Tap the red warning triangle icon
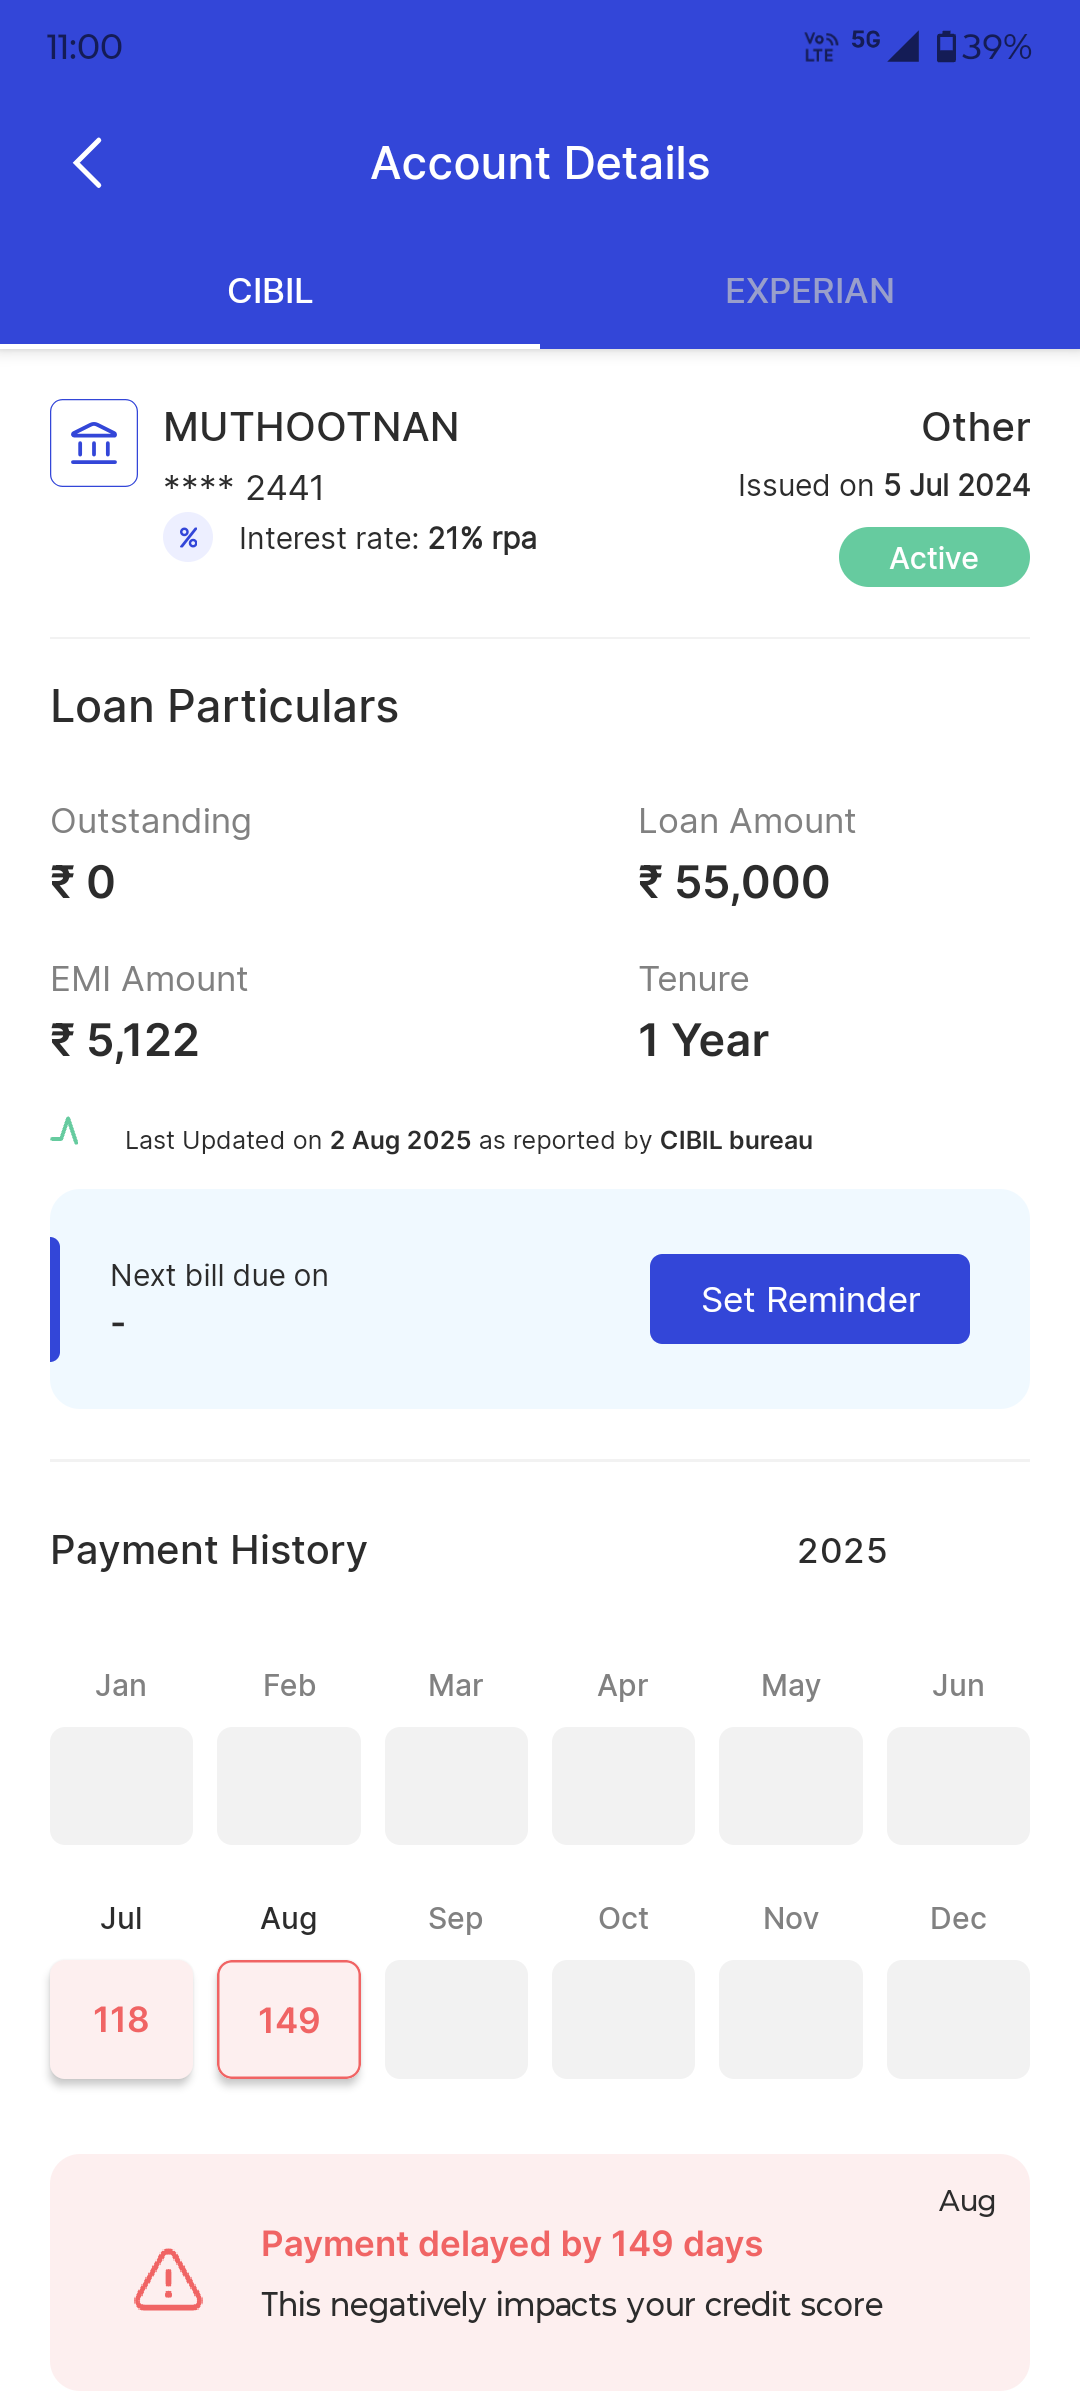This screenshot has height=2400, width=1080. tap(168, 2279)
